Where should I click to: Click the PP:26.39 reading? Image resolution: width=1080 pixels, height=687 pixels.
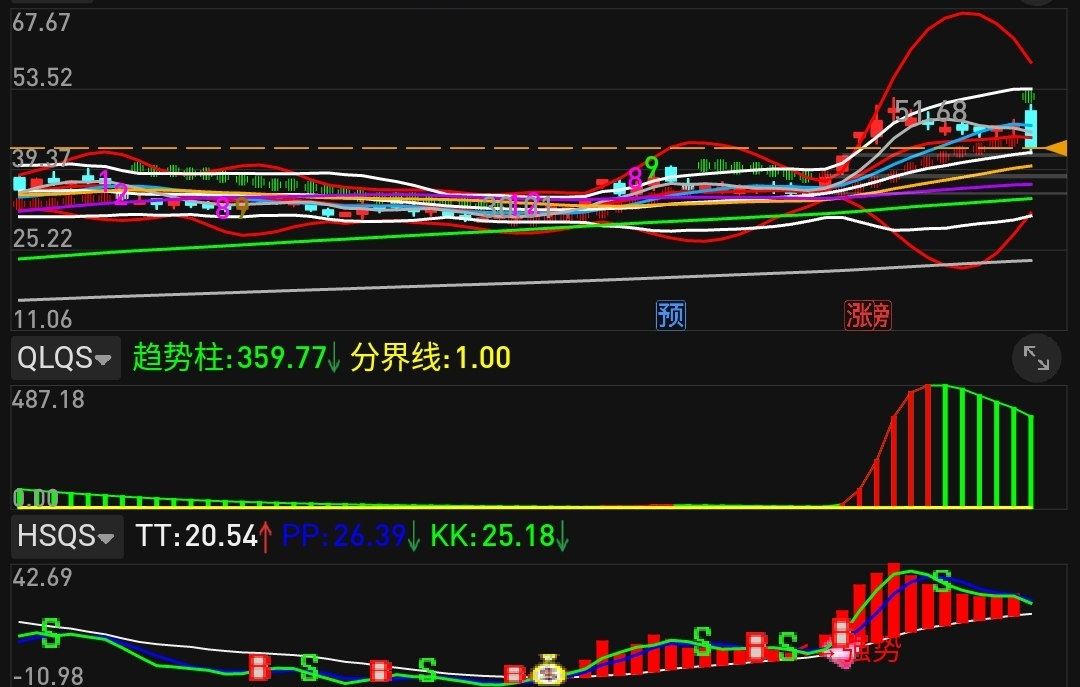pyautogui.click(x=351, y=536)
